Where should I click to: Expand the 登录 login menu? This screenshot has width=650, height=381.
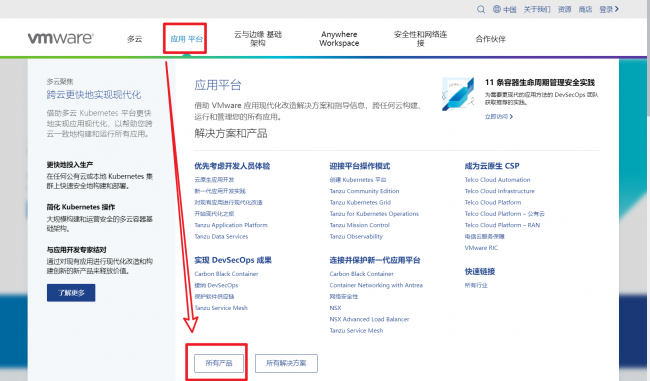[609, 9]
